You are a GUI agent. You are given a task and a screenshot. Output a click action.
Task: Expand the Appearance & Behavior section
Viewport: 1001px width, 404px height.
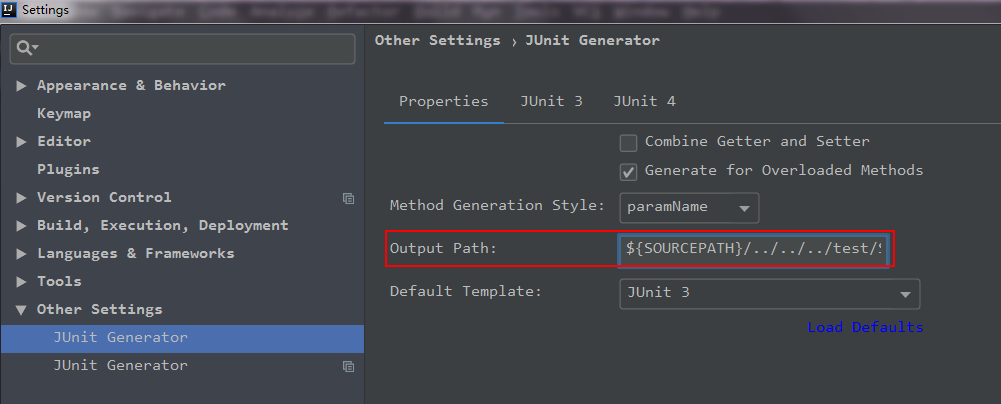[21, 86]
